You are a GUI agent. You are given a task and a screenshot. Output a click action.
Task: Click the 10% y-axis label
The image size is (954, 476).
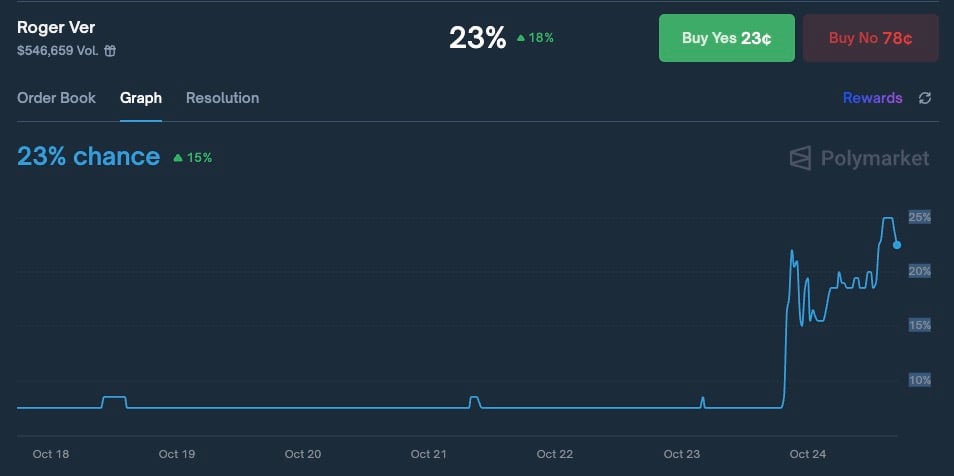tap(919, 380)
